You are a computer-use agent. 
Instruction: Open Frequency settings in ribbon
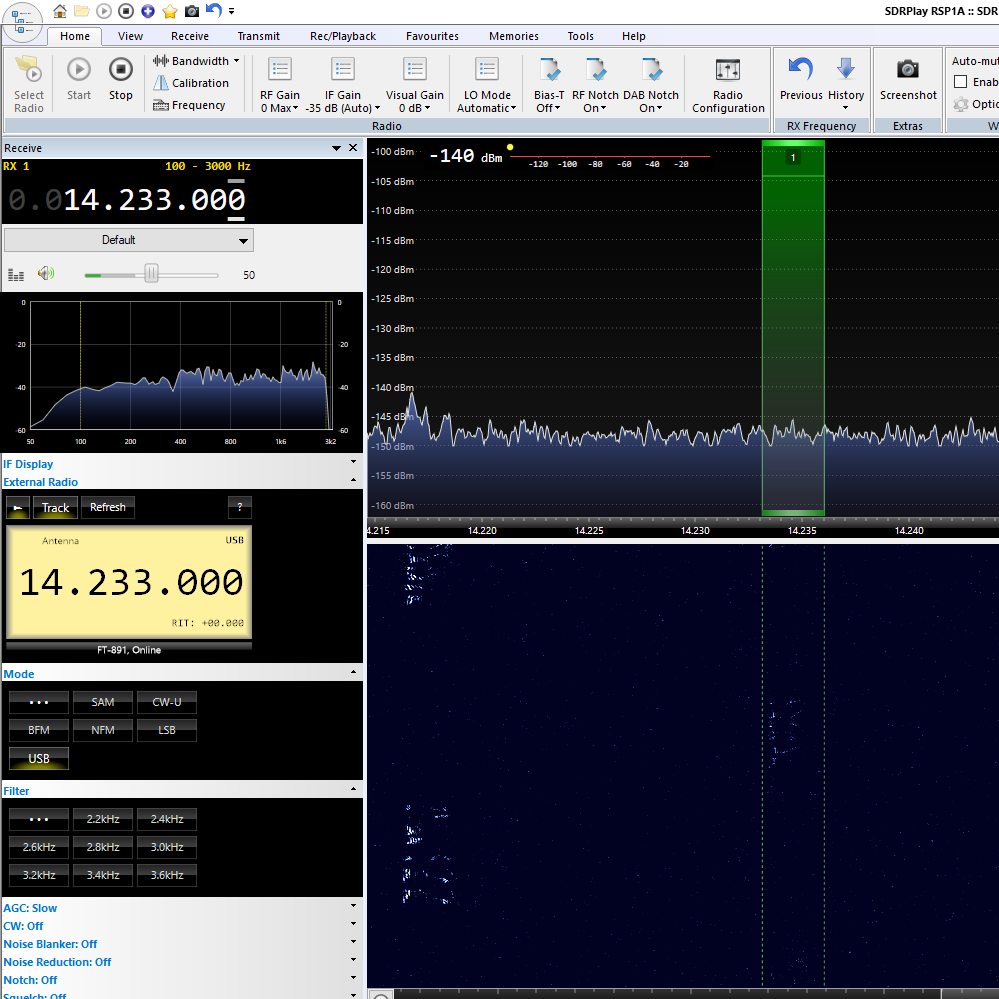click(x=189, y=105)
